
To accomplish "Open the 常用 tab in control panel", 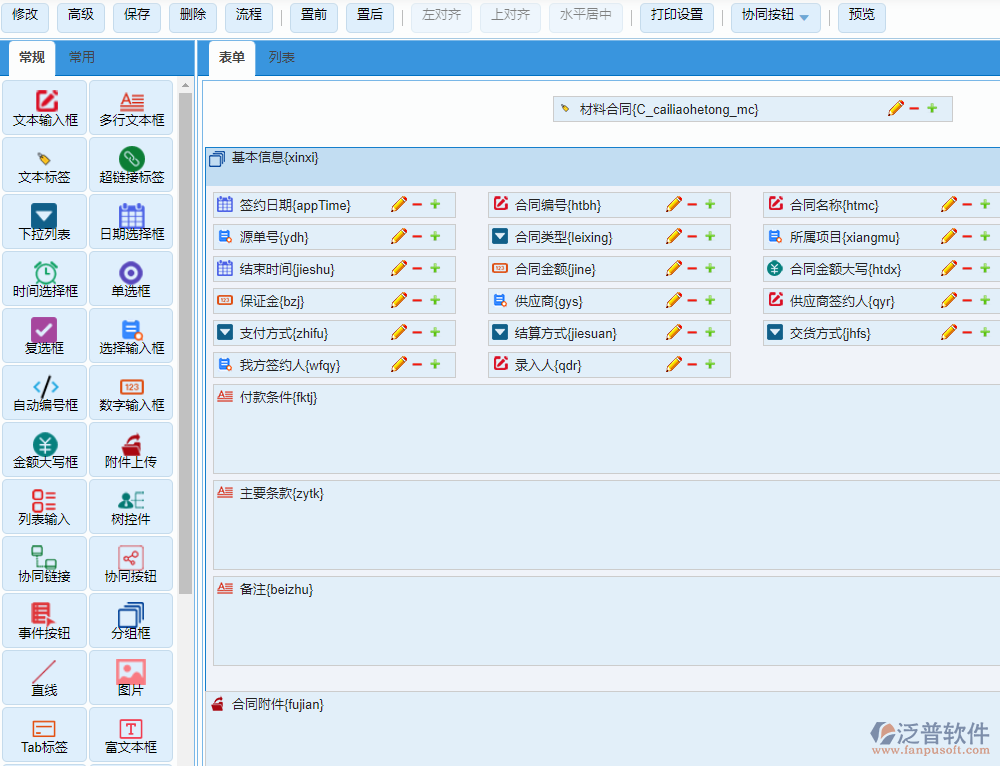I will (82, 58).
